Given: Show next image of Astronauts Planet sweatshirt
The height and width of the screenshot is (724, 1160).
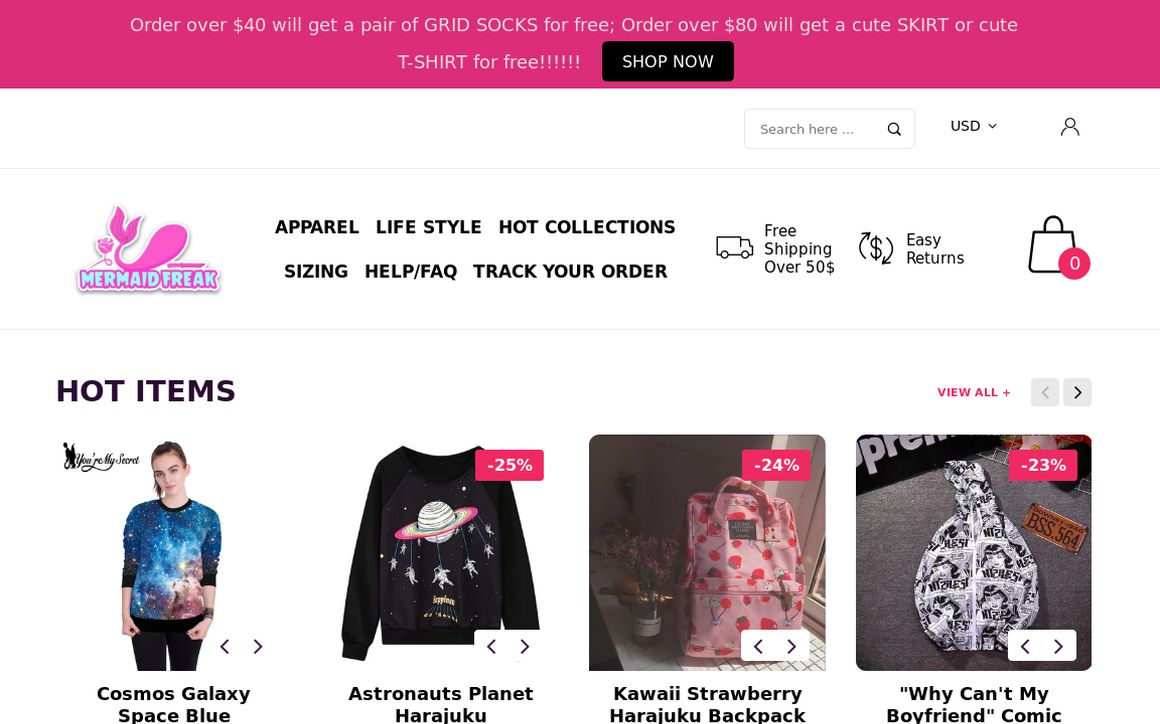Looking at the screenshot, I should click(524, 646).
